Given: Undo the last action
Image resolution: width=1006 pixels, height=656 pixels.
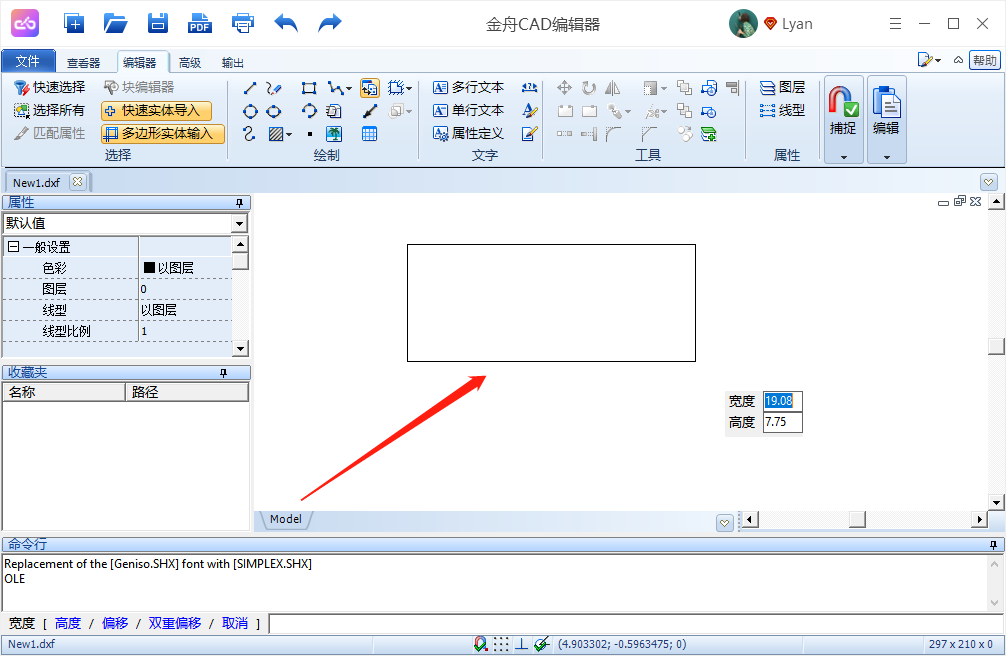Looking at the screenshot, I should [x=286, y=24].
